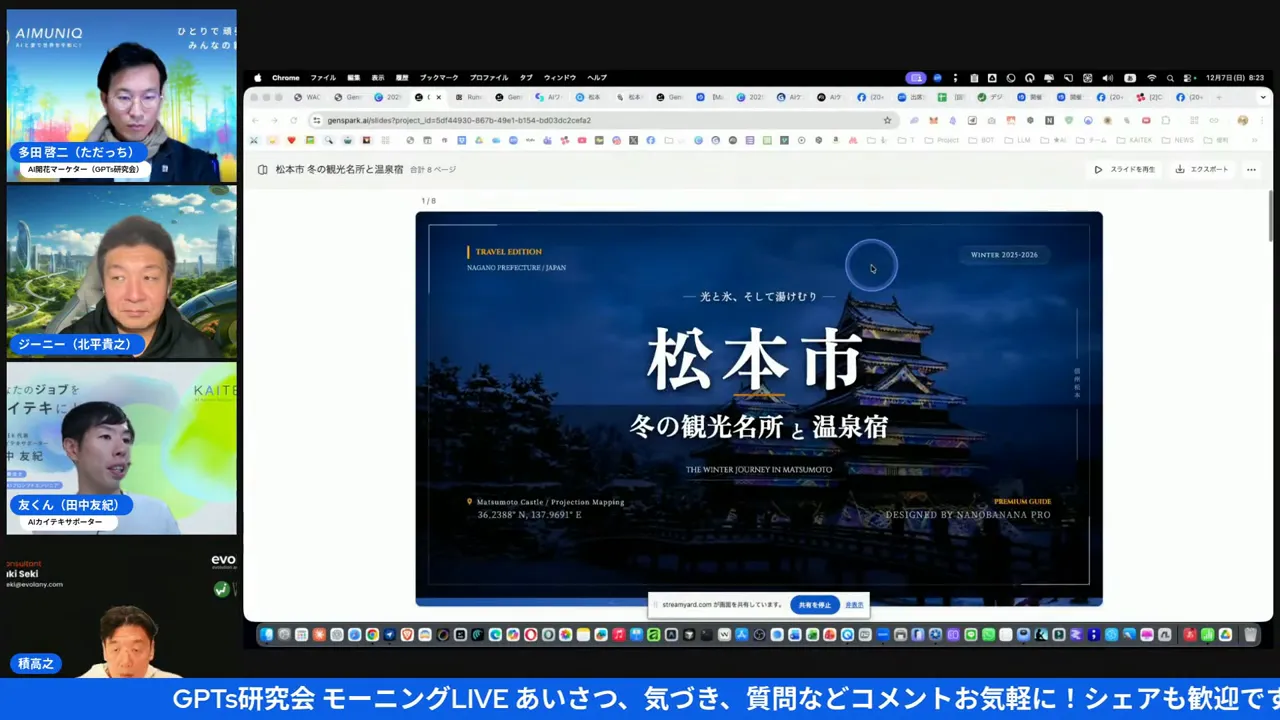Click the green check chat icon on StreamYard panel
This screenshot has width=1280, height=720.
click(221, 589)
